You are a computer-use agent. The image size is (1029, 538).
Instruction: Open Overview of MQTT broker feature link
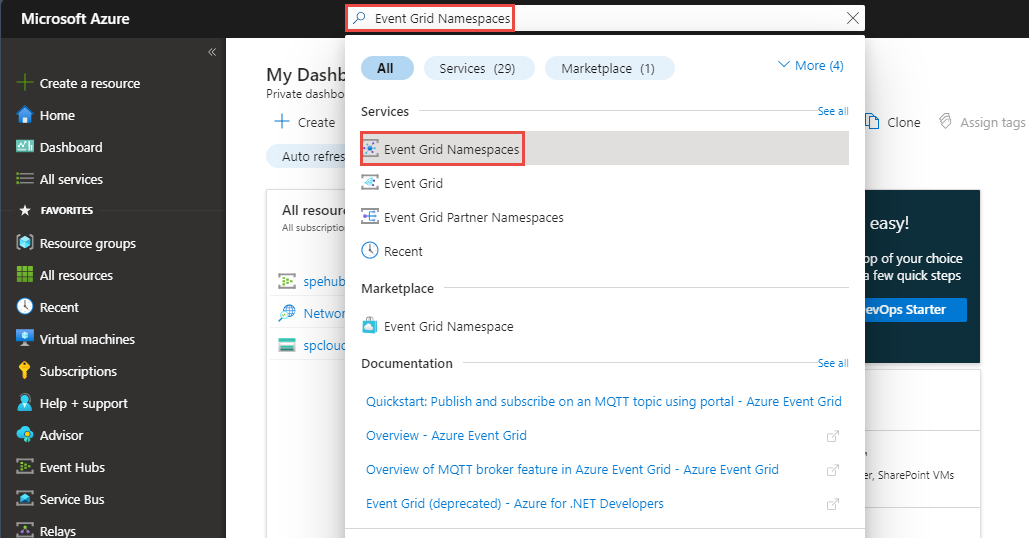click(572, 470)
